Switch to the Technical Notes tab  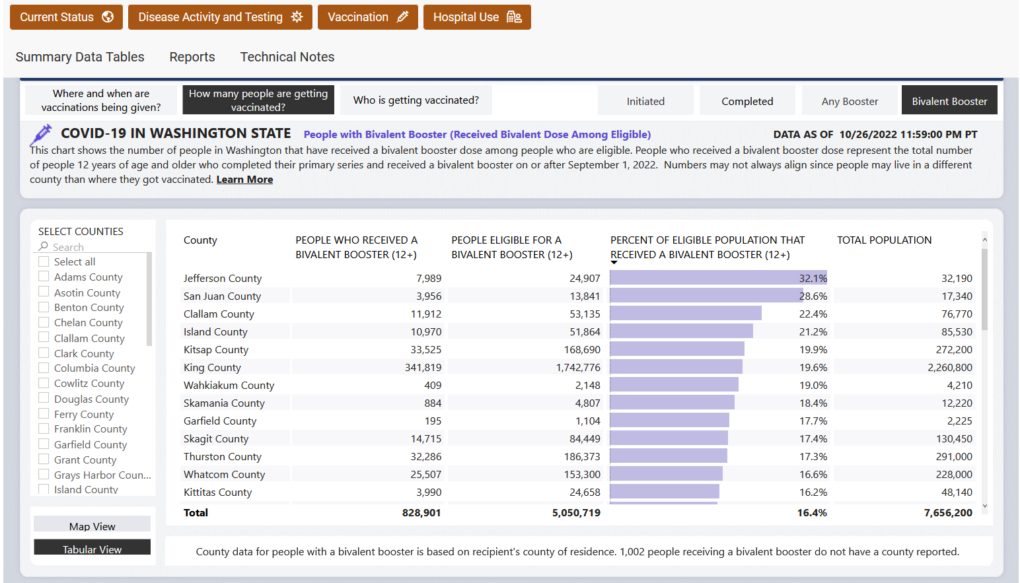click(287, 57)
